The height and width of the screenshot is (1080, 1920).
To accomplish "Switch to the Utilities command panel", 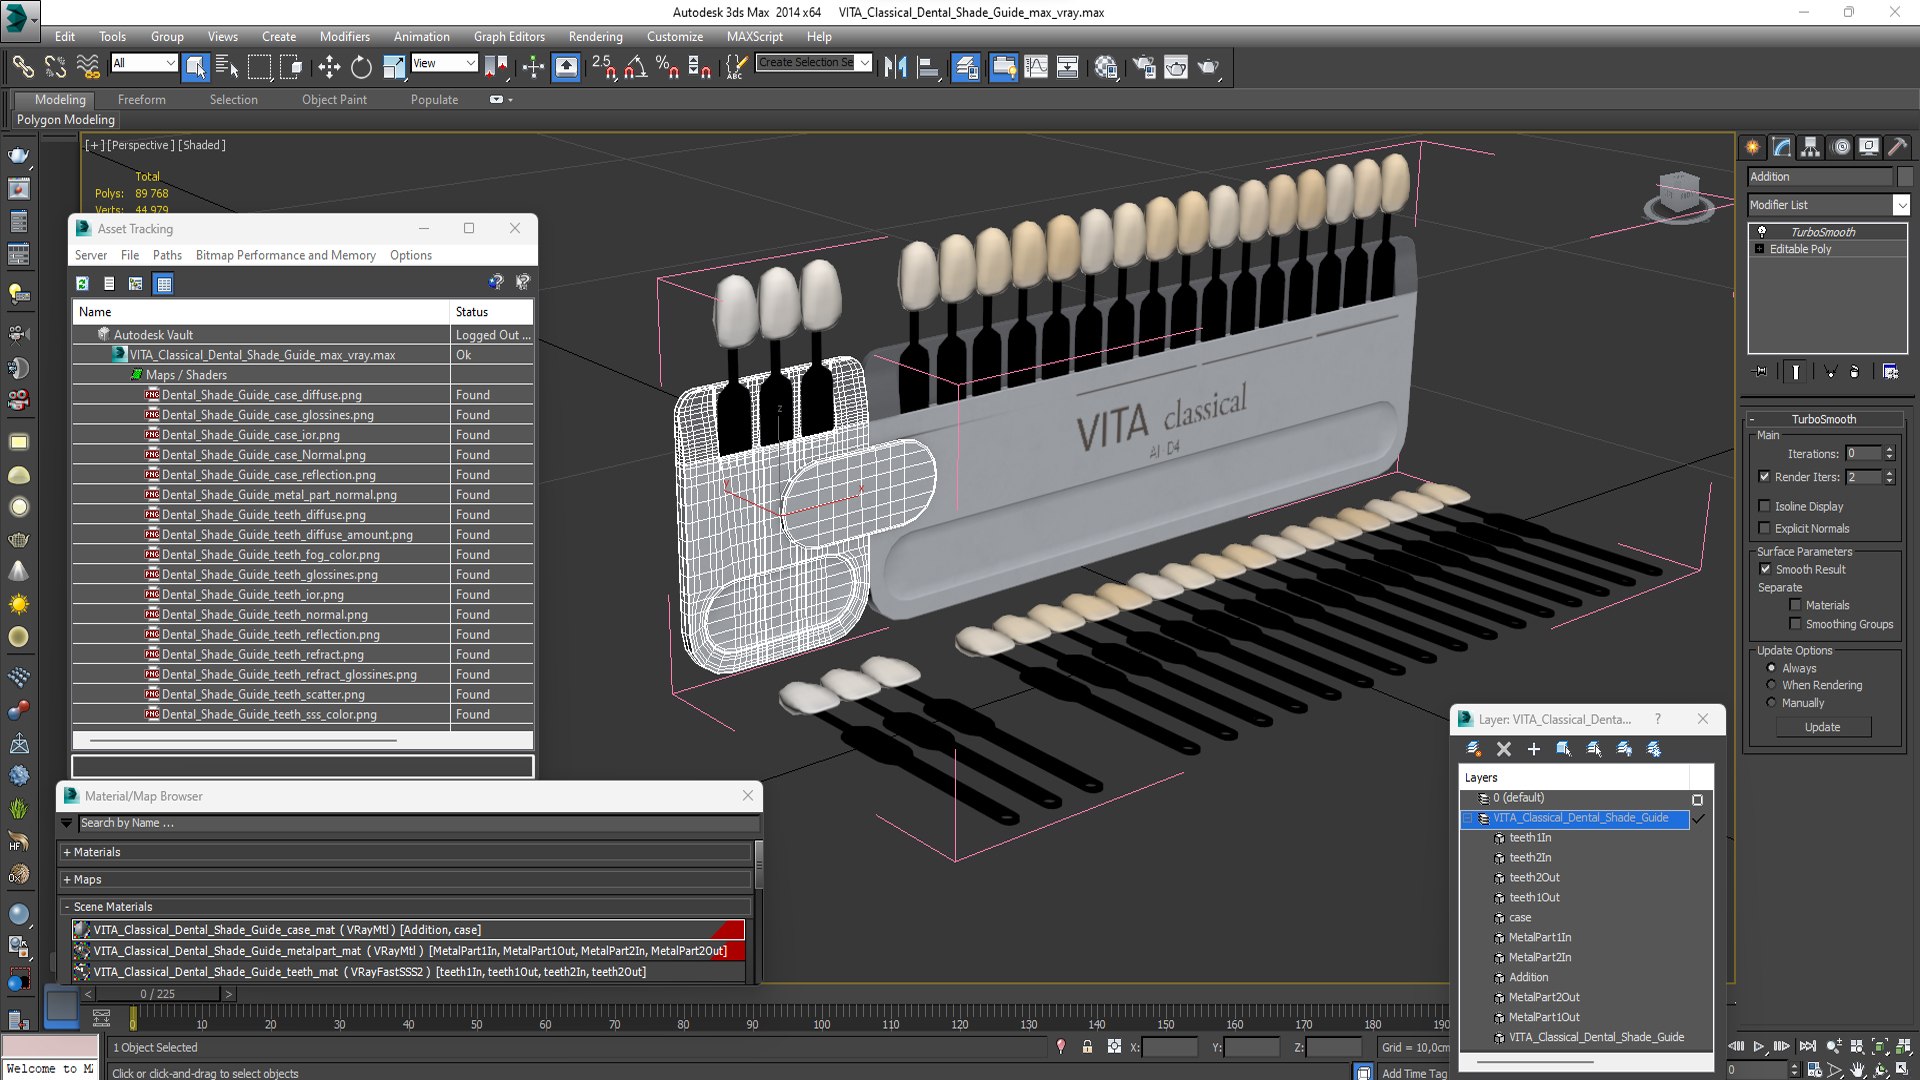I will click(1897, 147).
